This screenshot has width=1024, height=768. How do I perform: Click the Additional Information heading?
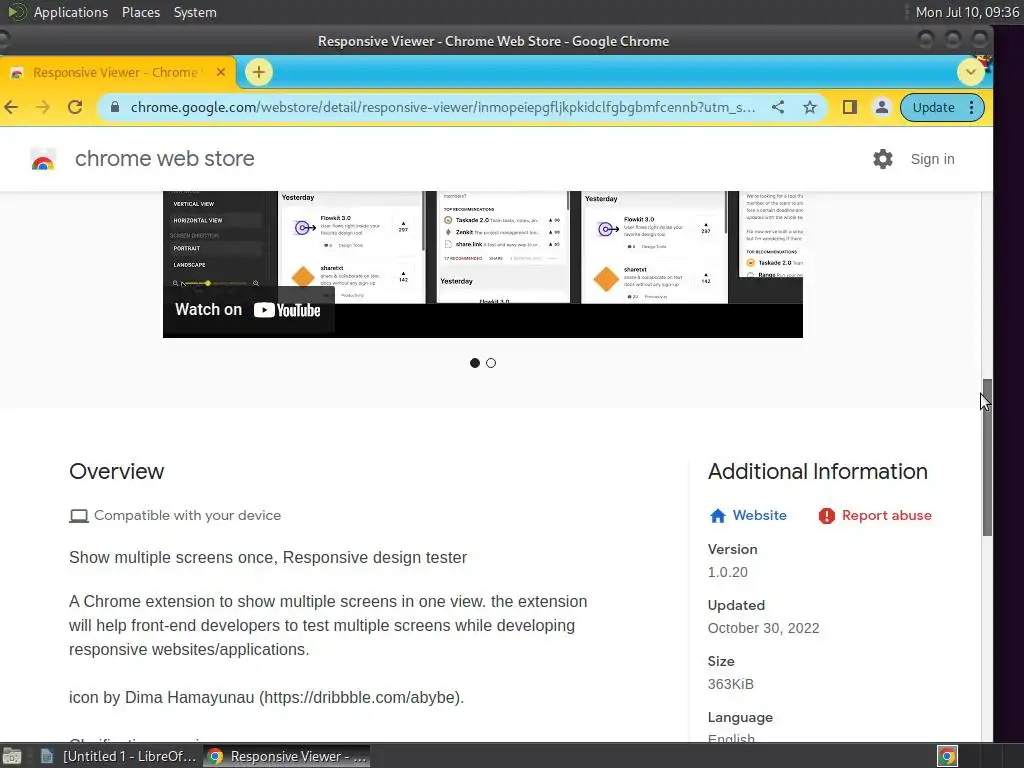[818, 472]
